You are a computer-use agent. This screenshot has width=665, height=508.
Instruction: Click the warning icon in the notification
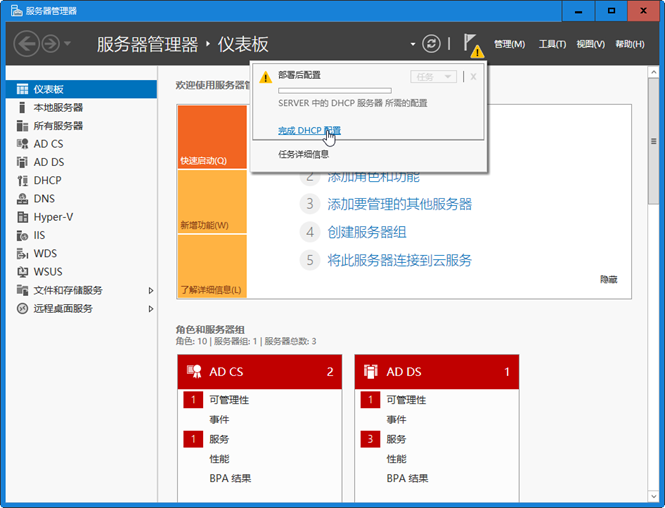(x=265, y=77)
